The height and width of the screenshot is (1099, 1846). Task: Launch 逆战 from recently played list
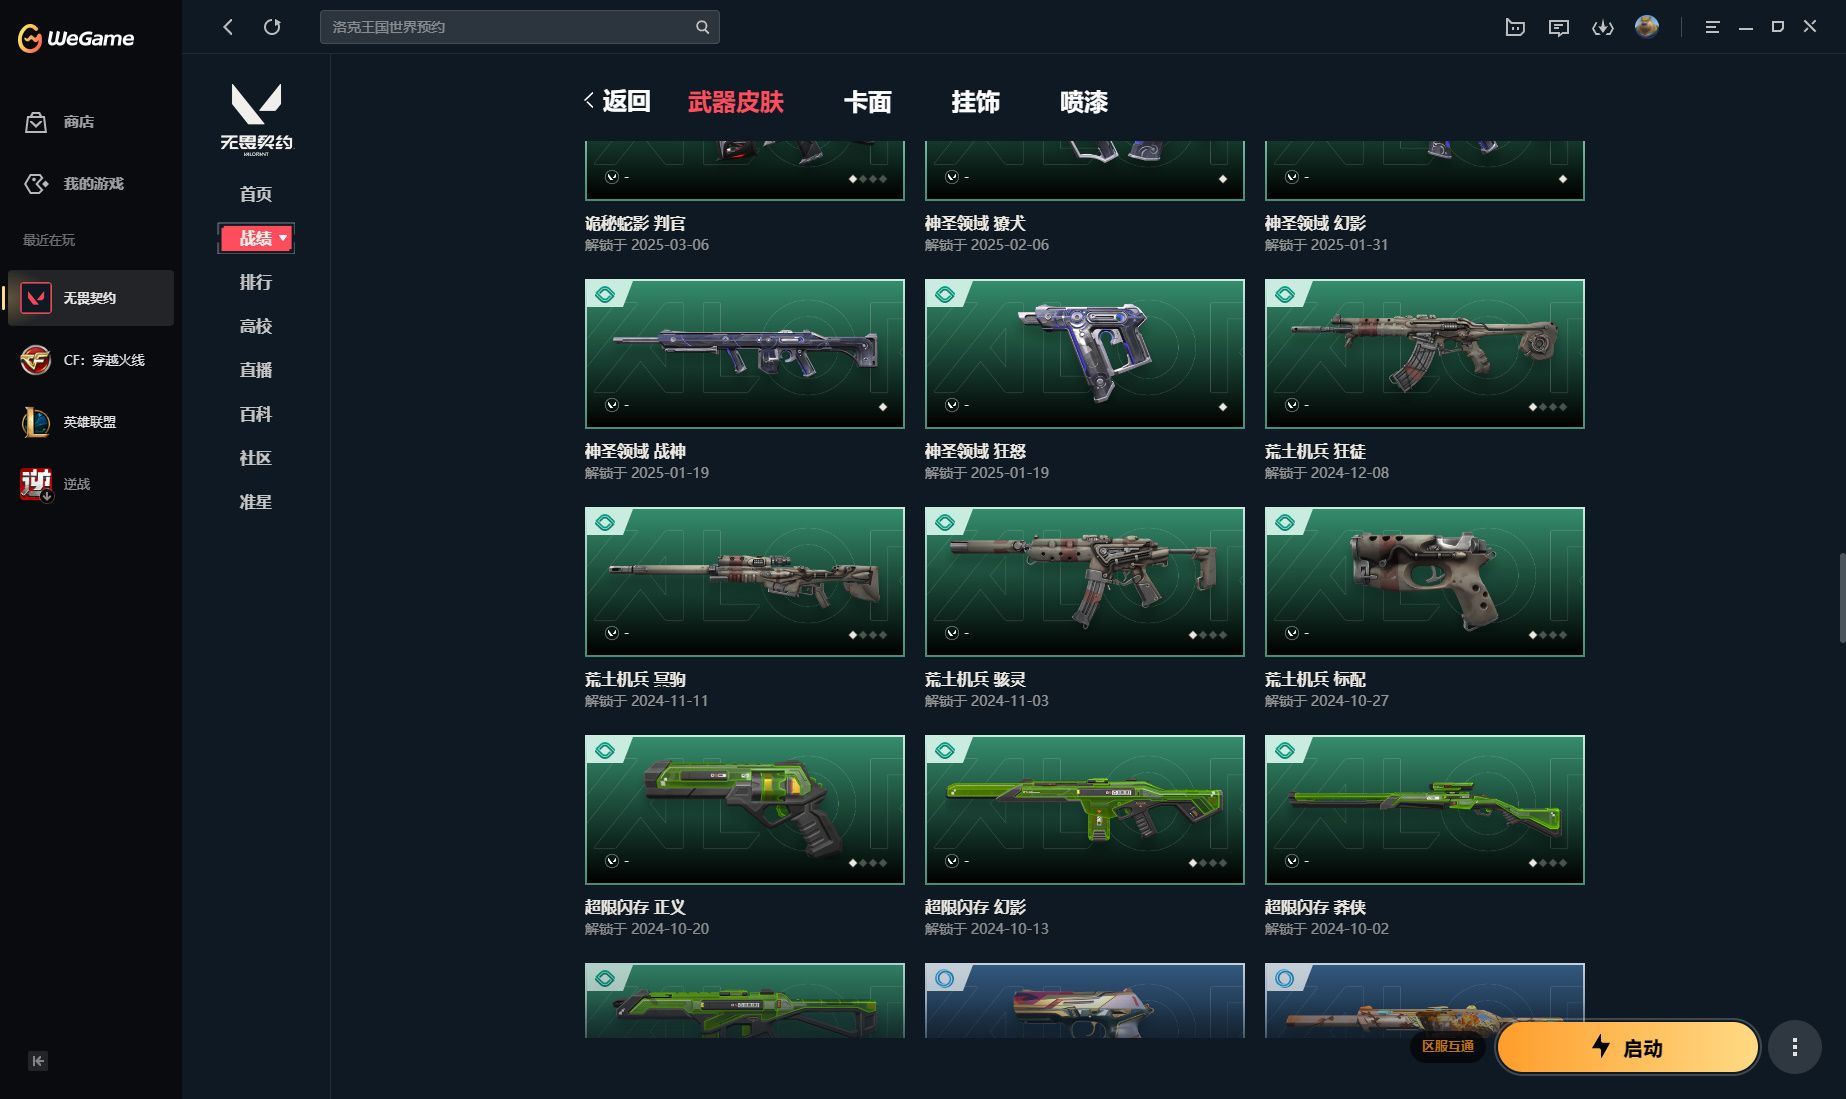click(77, 484)
